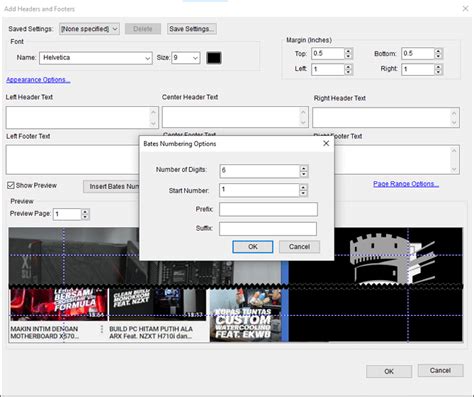Click the three-dot menu beside MAKIN INTIM title
This screenshot has height=397, width=474.
point(102,329)
